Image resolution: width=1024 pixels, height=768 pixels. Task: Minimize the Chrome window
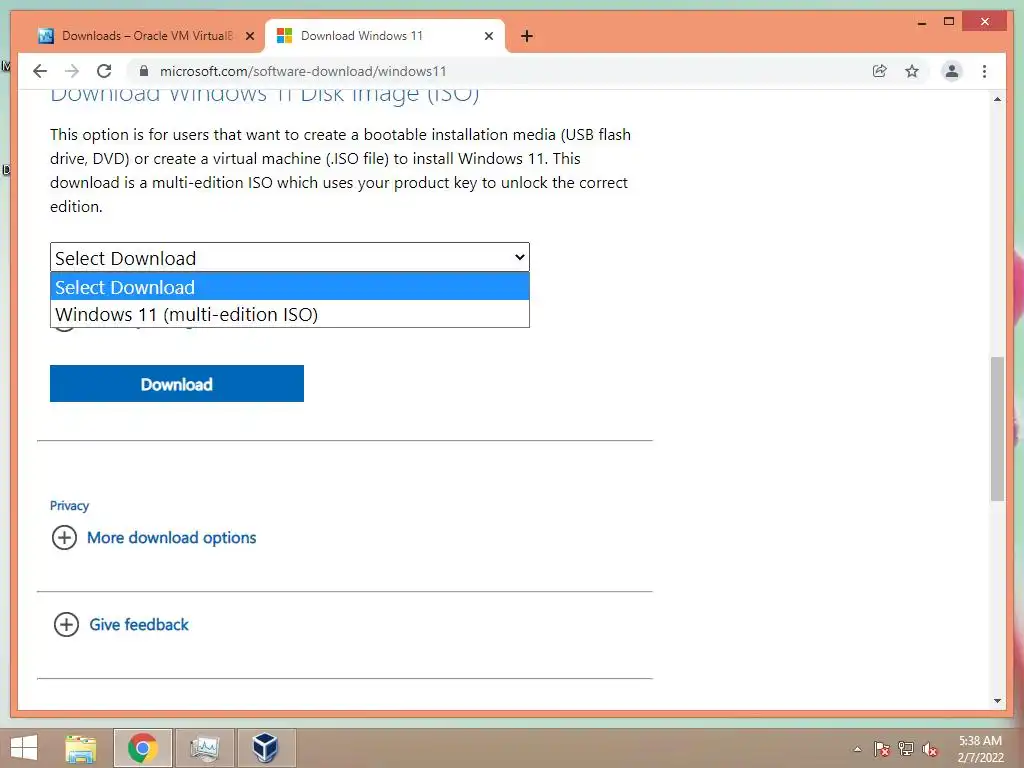coord(922,22)
